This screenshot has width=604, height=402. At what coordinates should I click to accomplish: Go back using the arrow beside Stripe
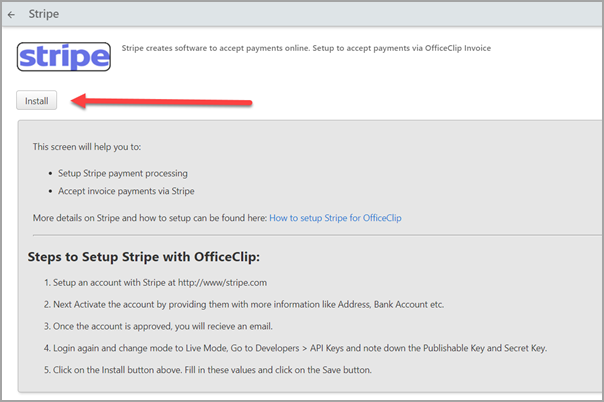11,15
